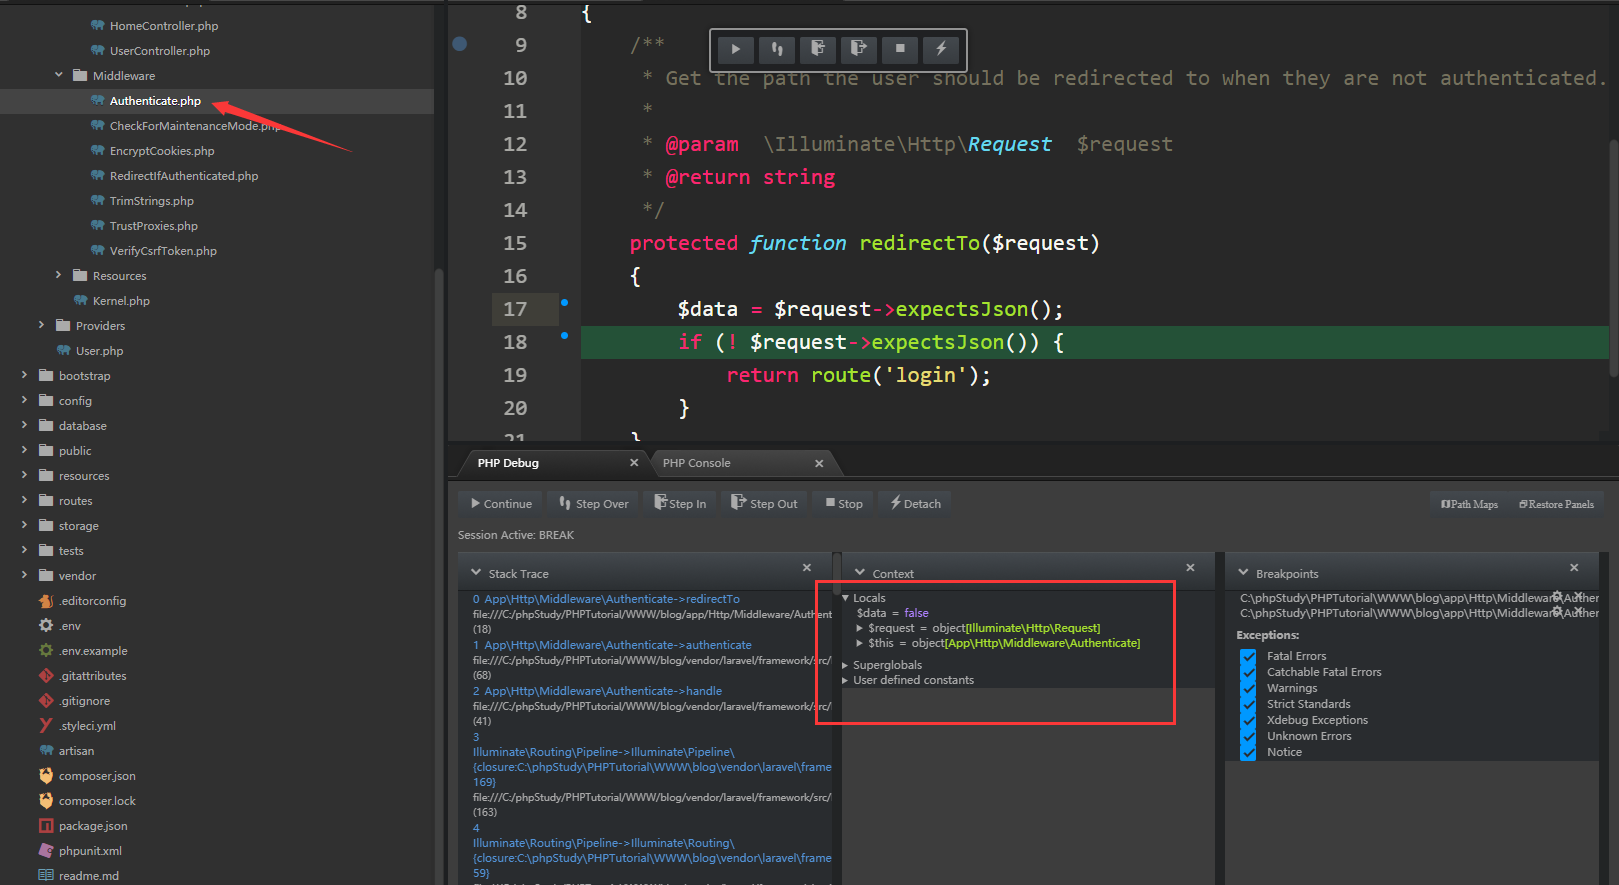This screenshot has height=885, width=1619.
Task: Open the .editorconfig file icon
Action: (46, 601)
